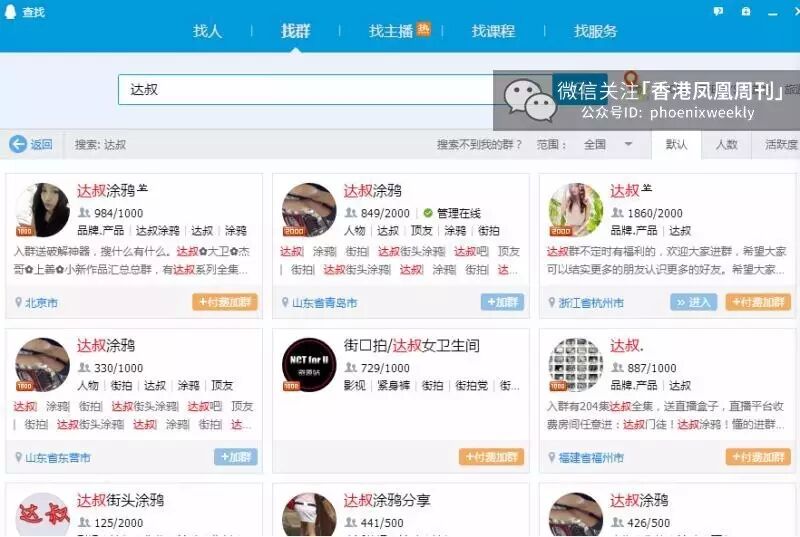
Task: Open NCT for U group avatar
Action: [x=309, y=364]
